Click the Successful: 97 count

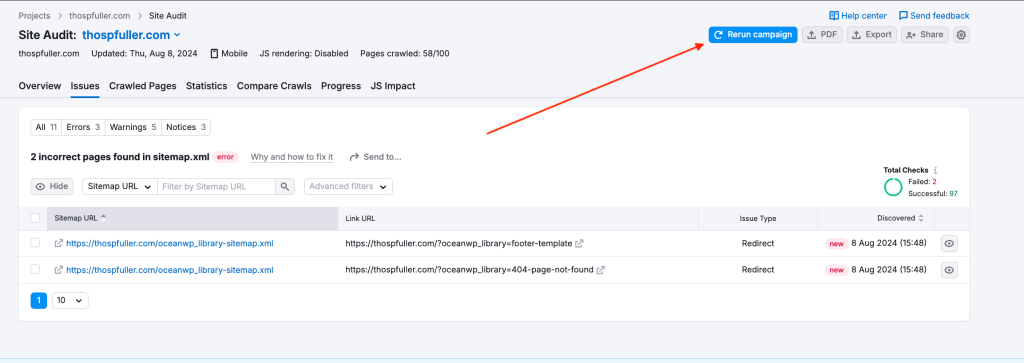(933, 193)
